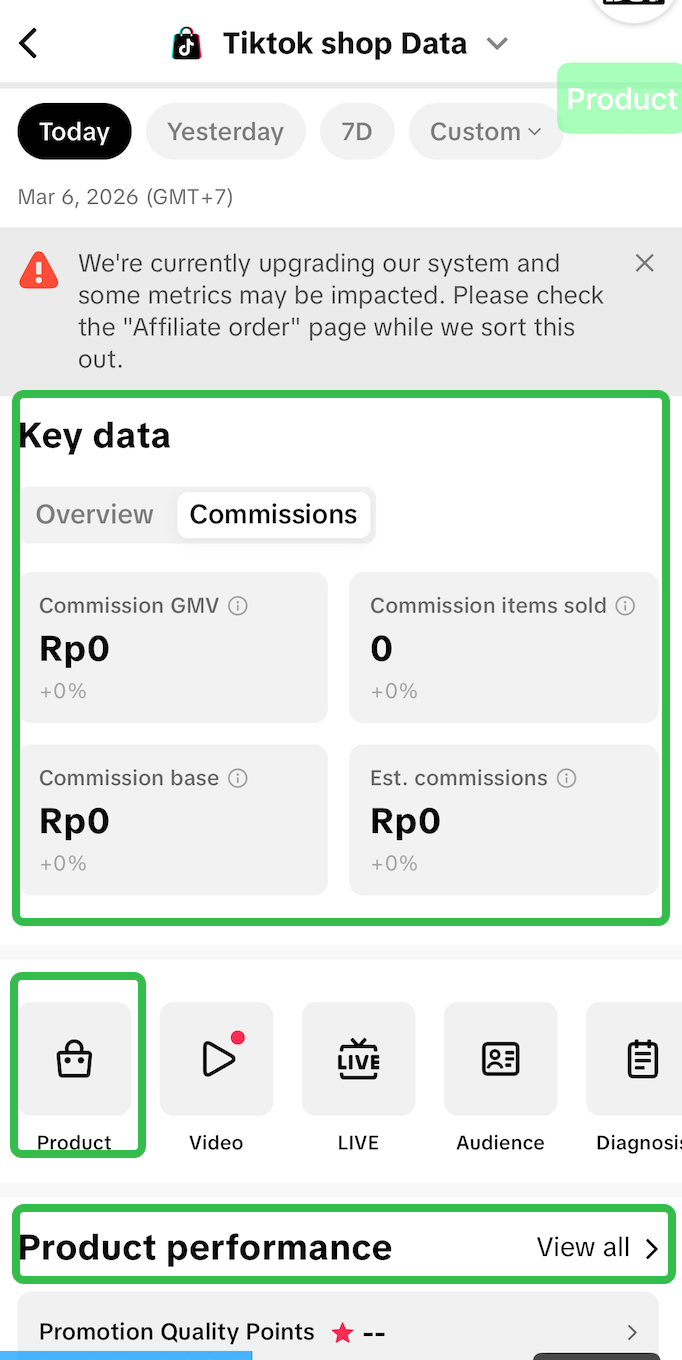
Task: Open the Video analytics icon
Action: click(x=217, y=1059)
